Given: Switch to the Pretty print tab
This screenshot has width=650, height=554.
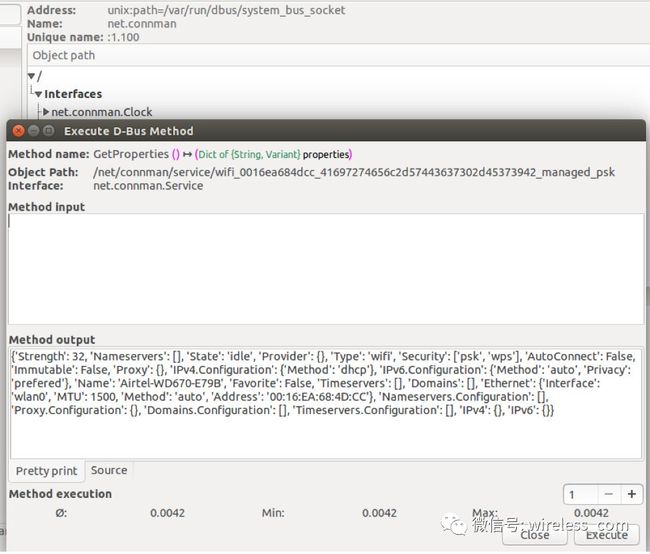Looking at the screenshot, I should (46, 471).
